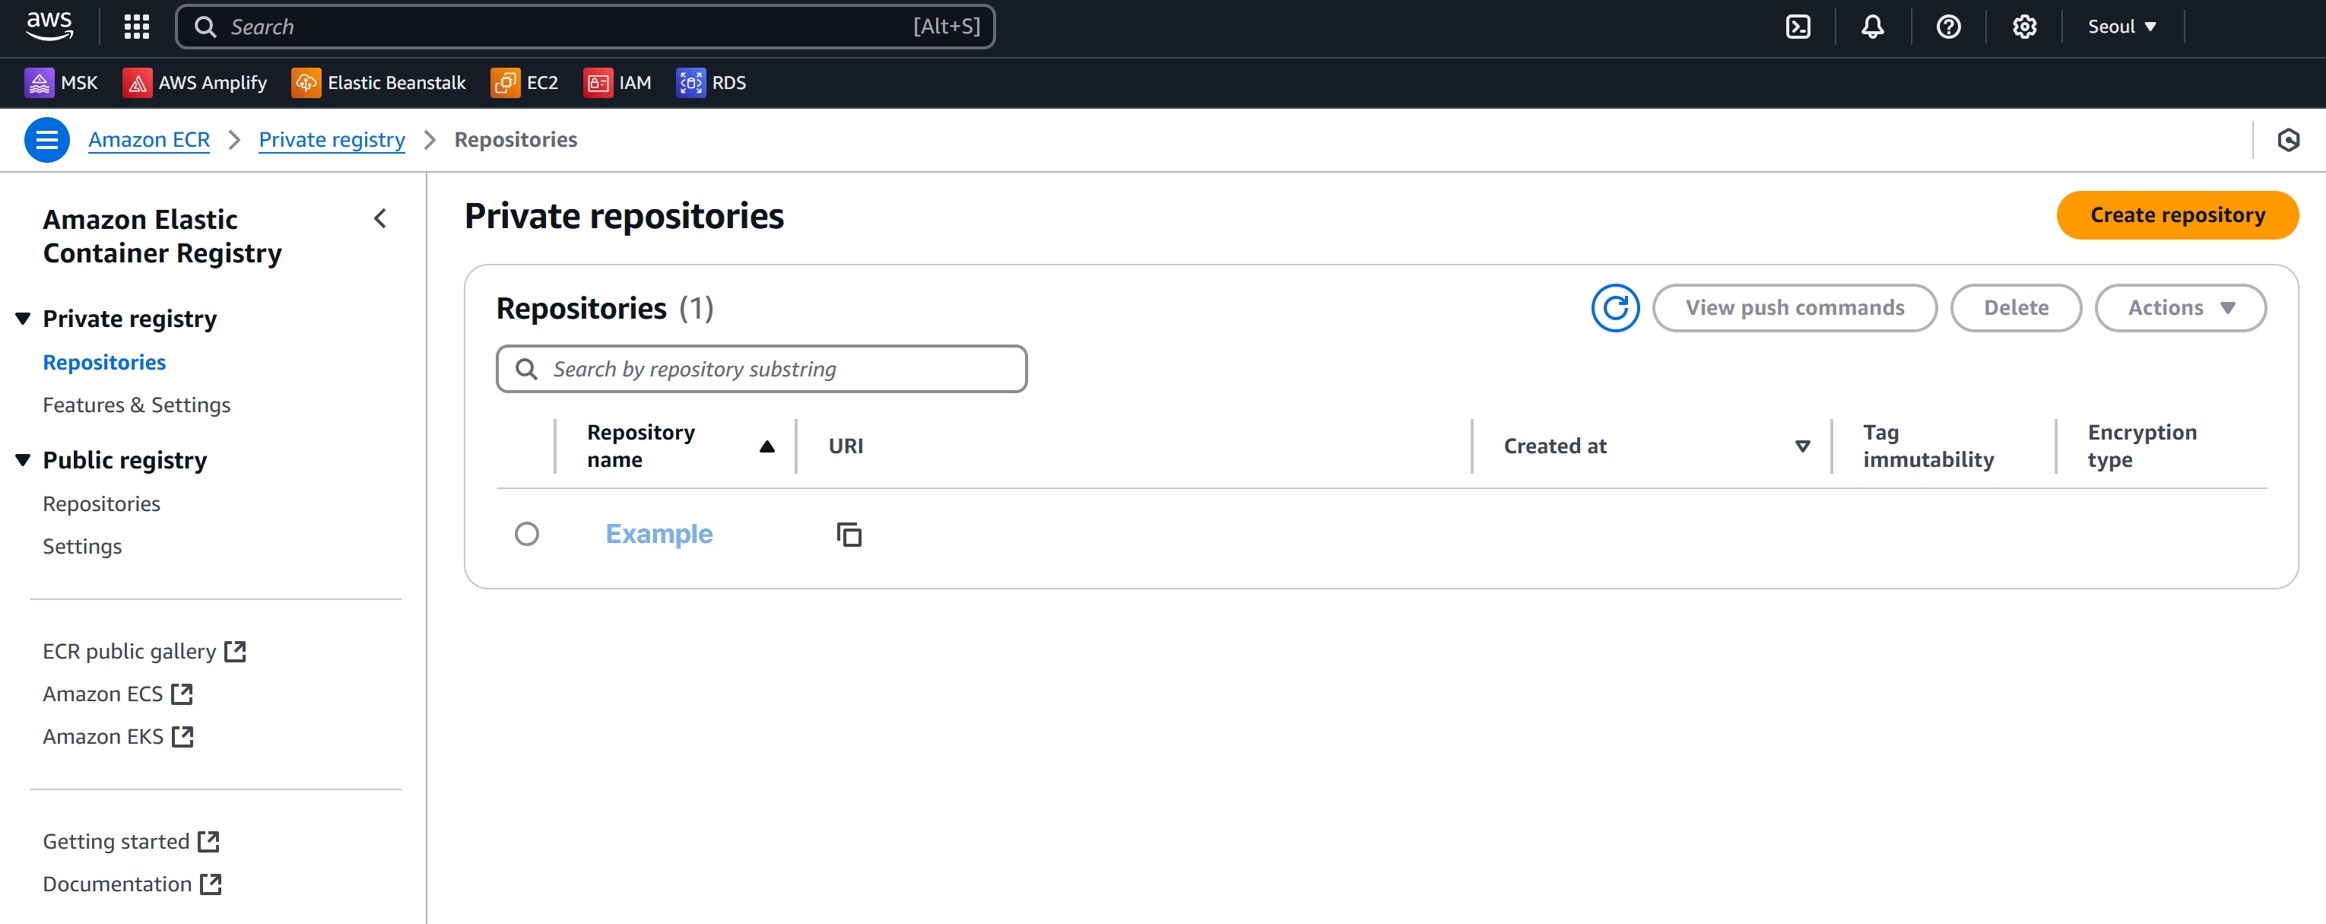Open Settings under Public registry
Image resolution: width=2326 pixels, height=924 pixels.
point(82,547)
